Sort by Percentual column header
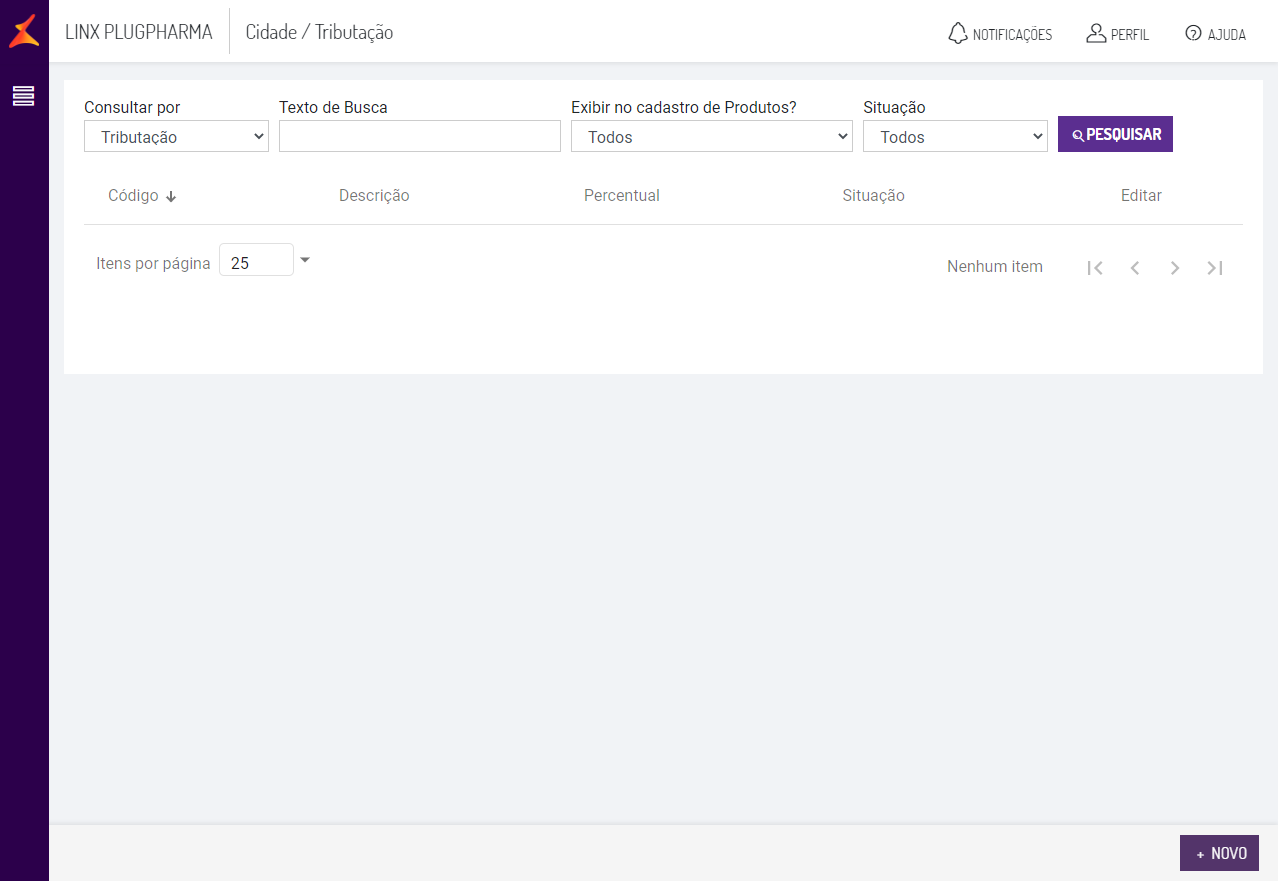The height and width of the screenshot is (881, 1278). click(622, 196)
